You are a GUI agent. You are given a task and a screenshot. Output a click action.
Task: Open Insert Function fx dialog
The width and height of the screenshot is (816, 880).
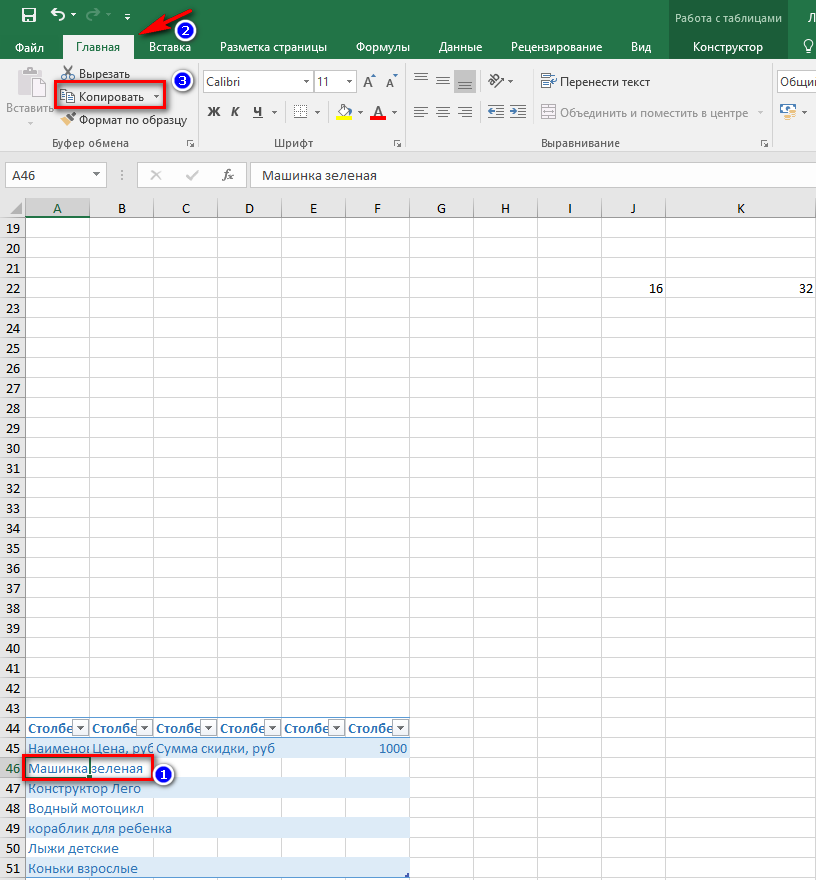click(228, 176)
